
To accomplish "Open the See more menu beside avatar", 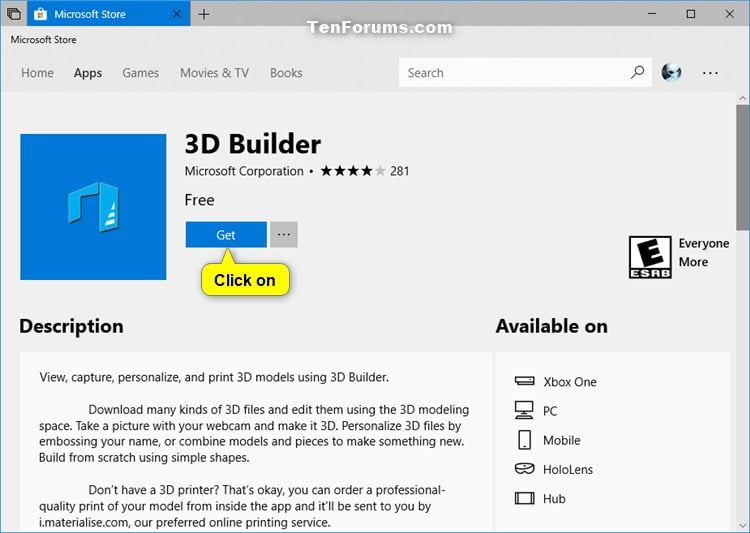I will coord(710,73).
